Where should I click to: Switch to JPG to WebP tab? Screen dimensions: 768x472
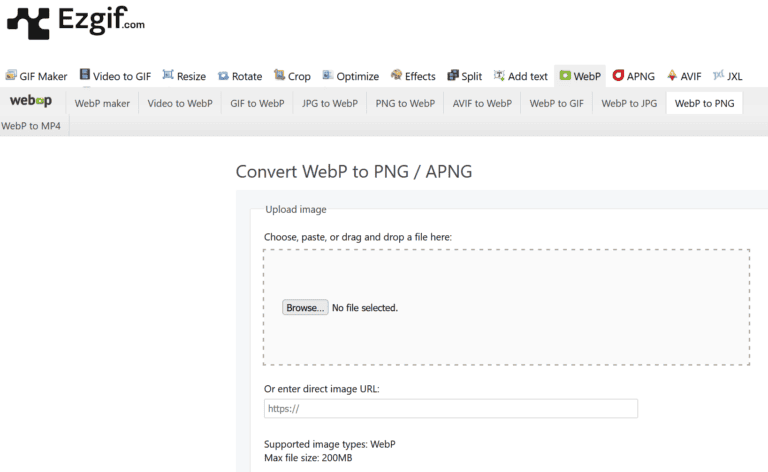(x=330, y=103)
